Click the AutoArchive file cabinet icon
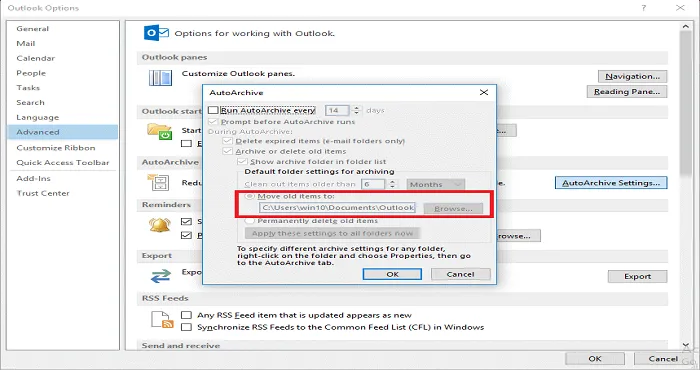700x370 pixels. tap(159, 183)
